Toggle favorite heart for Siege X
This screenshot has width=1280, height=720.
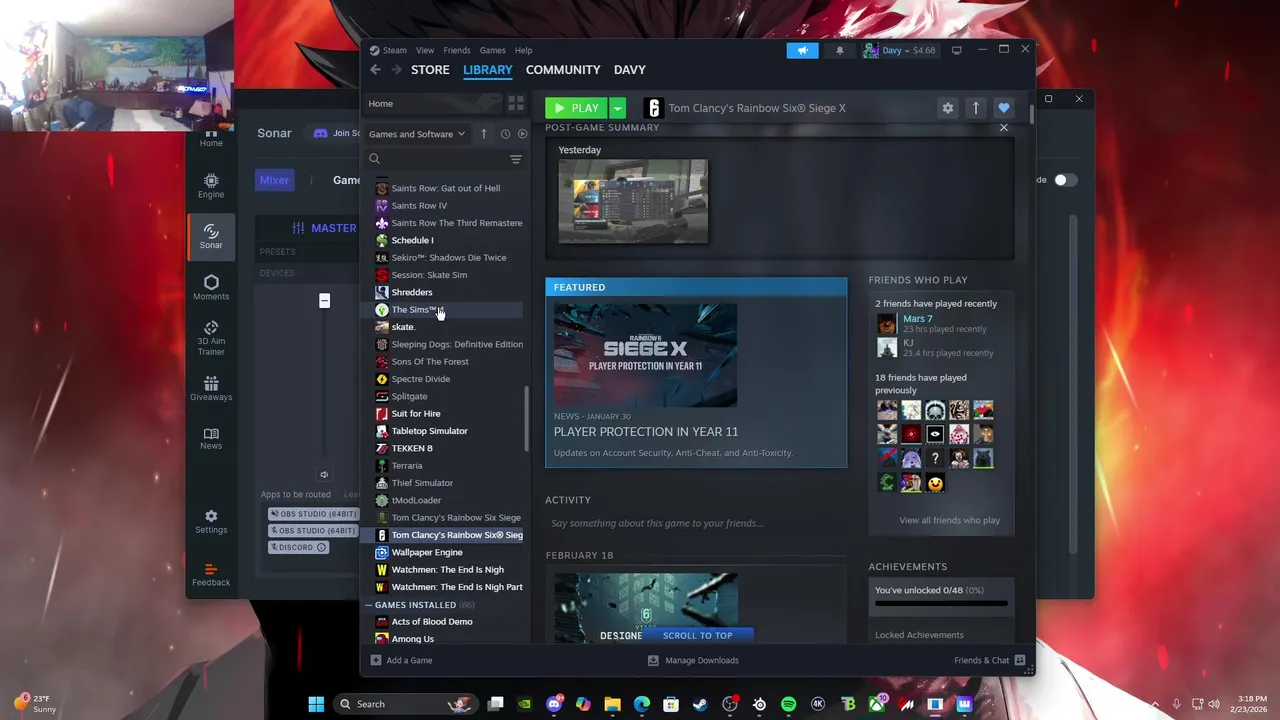[x=1003, y=108]
